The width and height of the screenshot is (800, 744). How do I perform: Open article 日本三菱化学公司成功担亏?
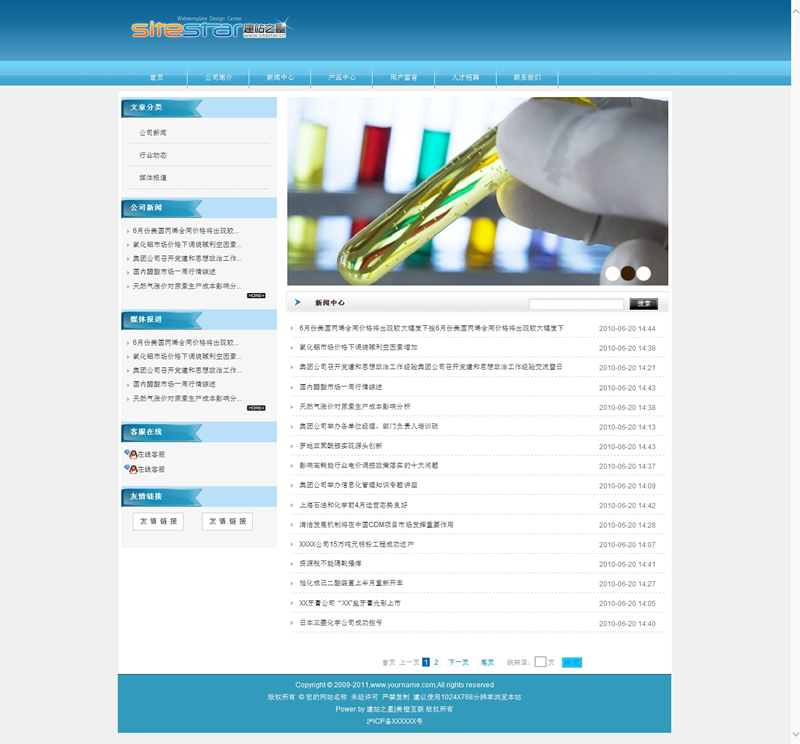[340, 623]
